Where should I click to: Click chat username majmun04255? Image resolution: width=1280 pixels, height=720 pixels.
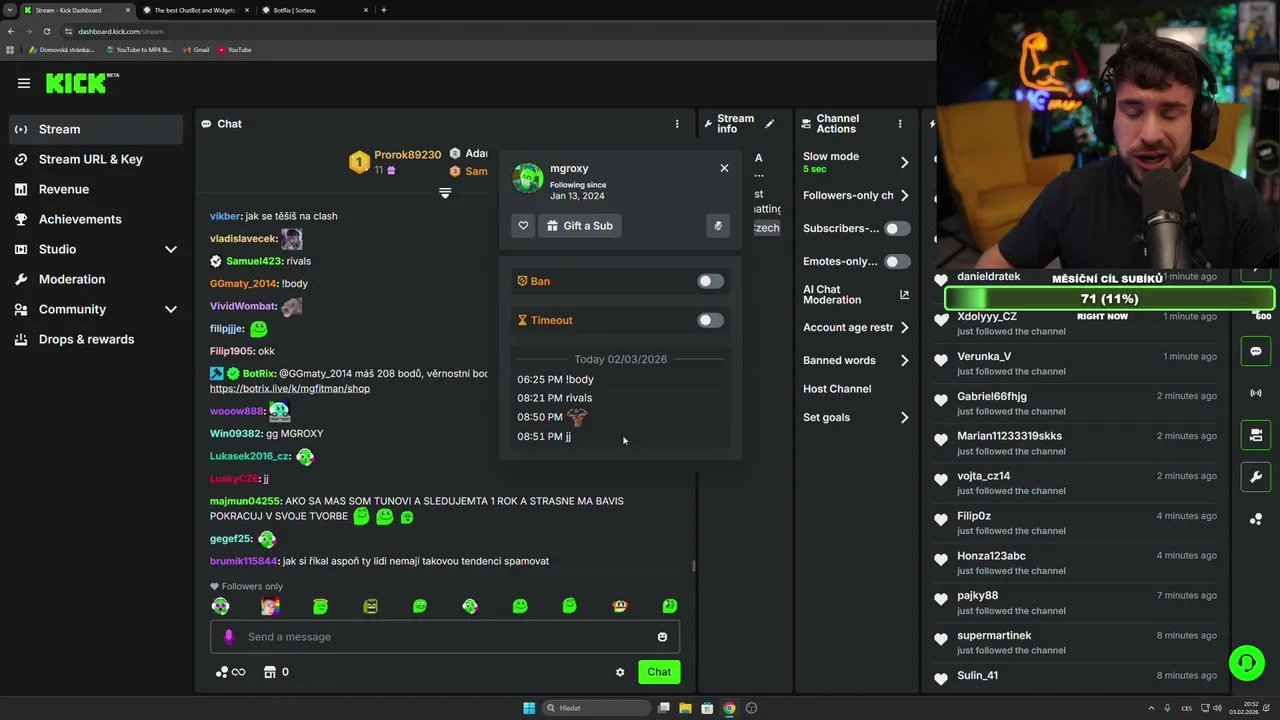pyautogui.click(x=245, y=501)
